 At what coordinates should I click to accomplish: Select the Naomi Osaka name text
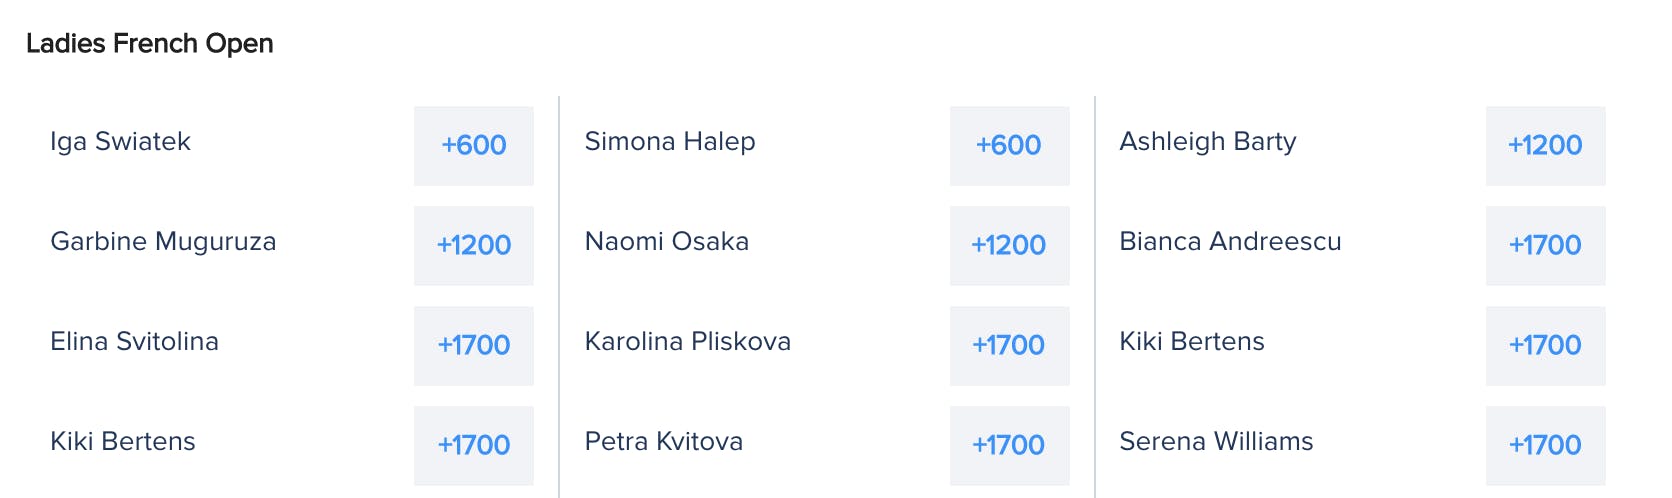pyautogui.click(x=667, y=242)
